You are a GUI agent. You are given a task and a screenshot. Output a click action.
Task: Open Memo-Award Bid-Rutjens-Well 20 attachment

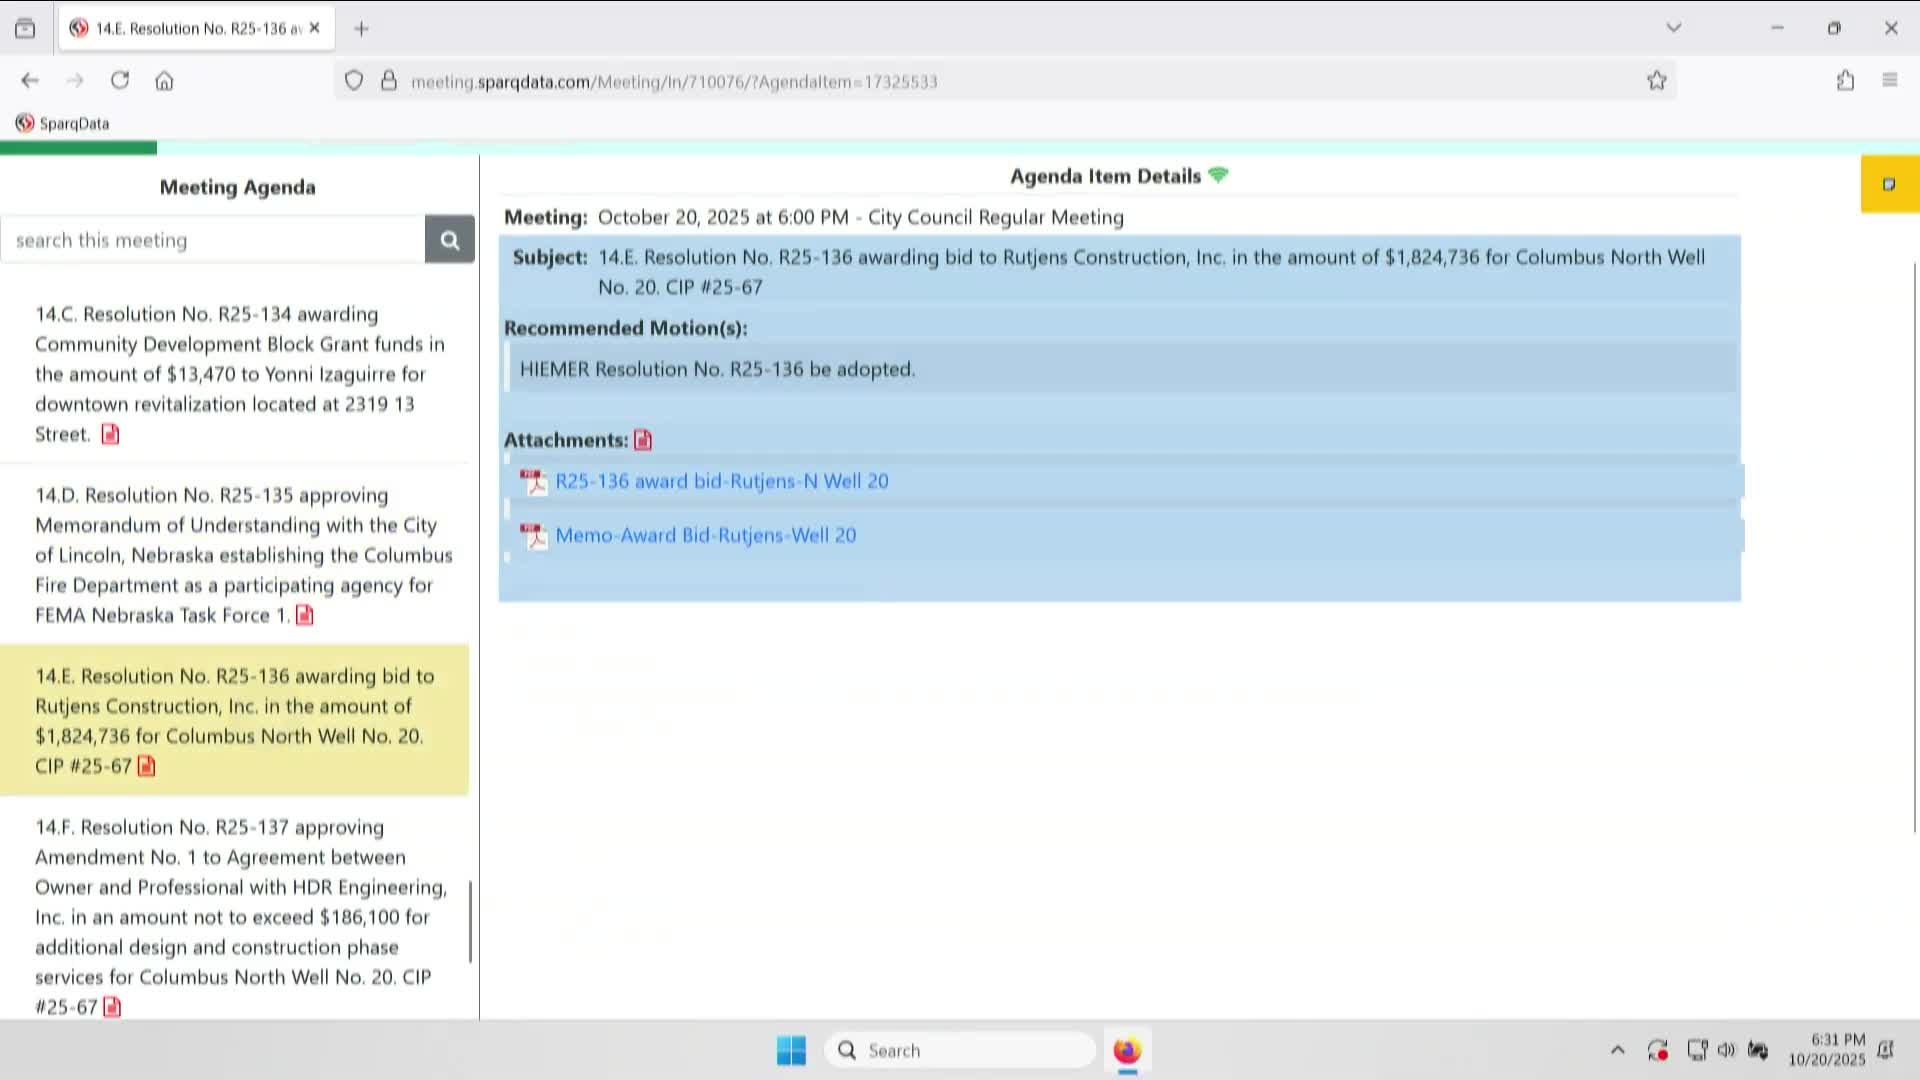pos(705,535)
